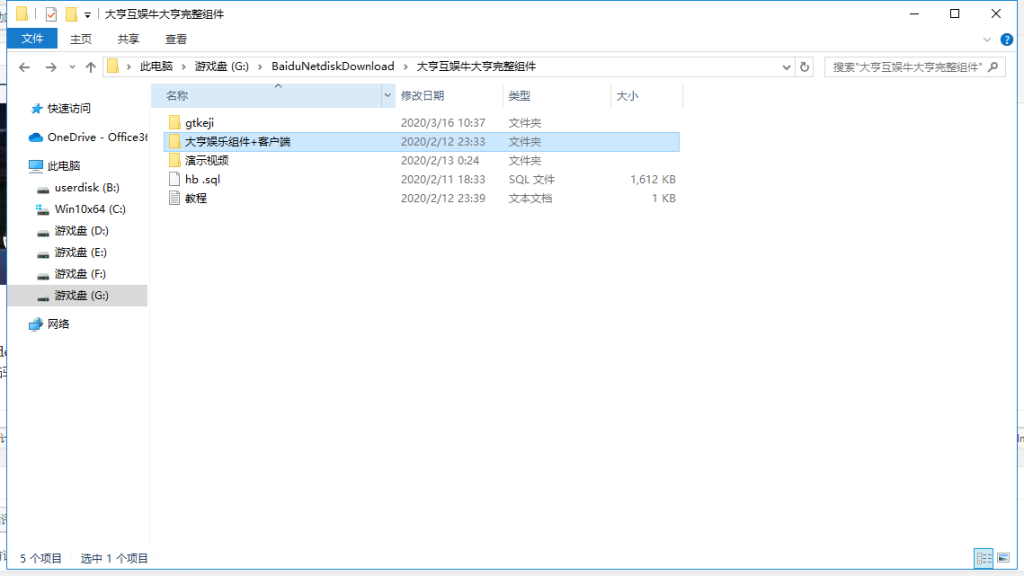Select 此电脑 in the navigation pane

click(x=63, y=166)
